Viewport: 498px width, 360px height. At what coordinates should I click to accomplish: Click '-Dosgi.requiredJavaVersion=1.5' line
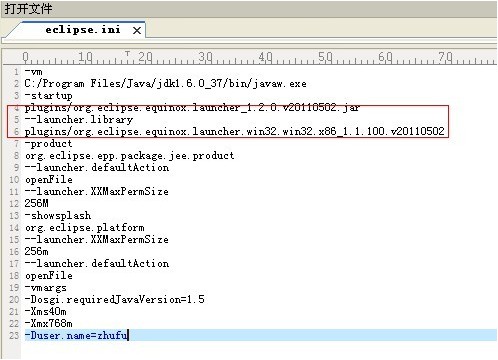pos(115,299)
